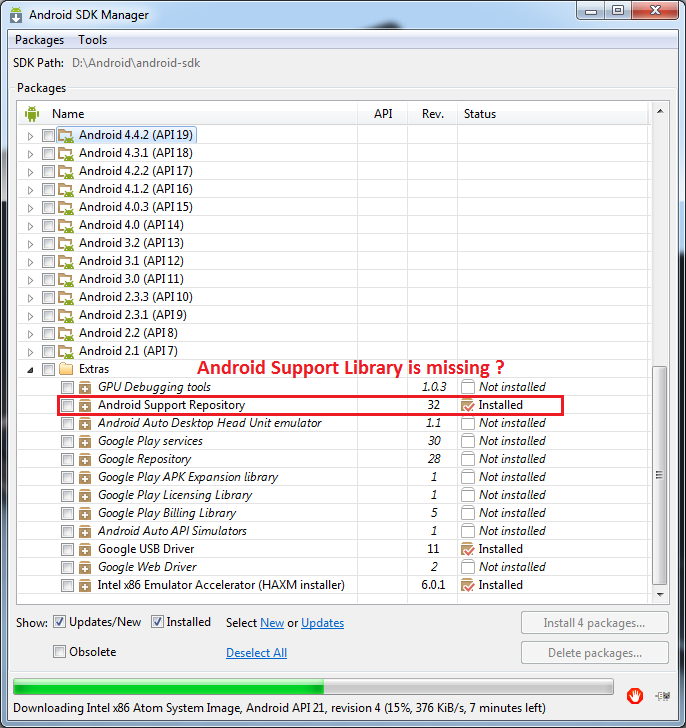Click the Android 4.1.2 (API 16) folder icon
This screenshot has height=728, width=686.
click(65, 189)
